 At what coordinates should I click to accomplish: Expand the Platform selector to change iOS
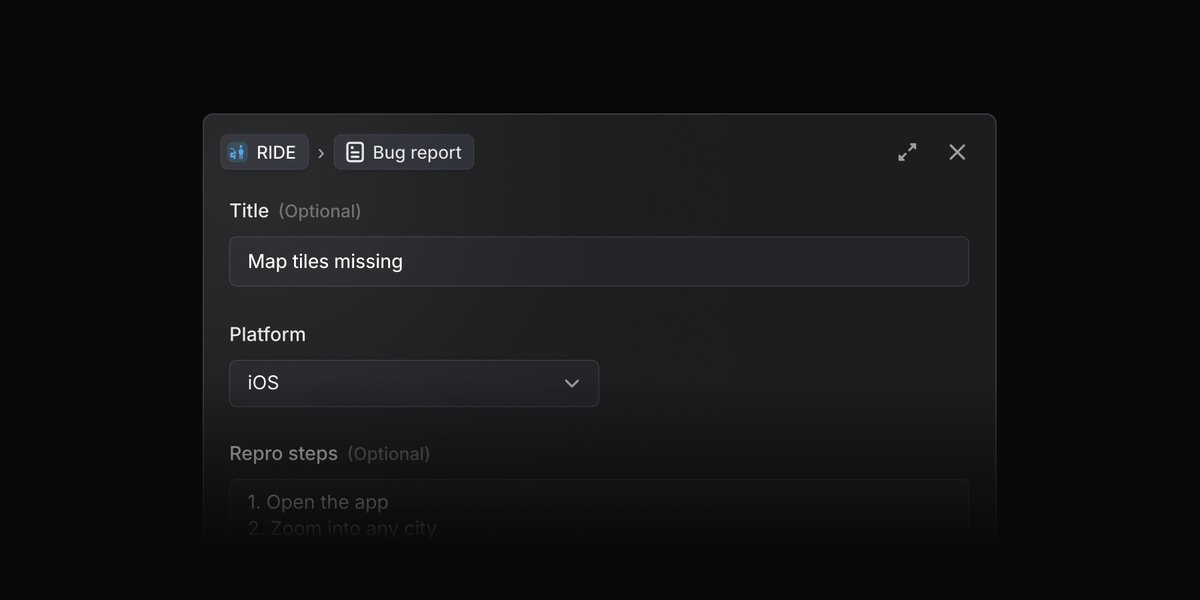[414, 383]
